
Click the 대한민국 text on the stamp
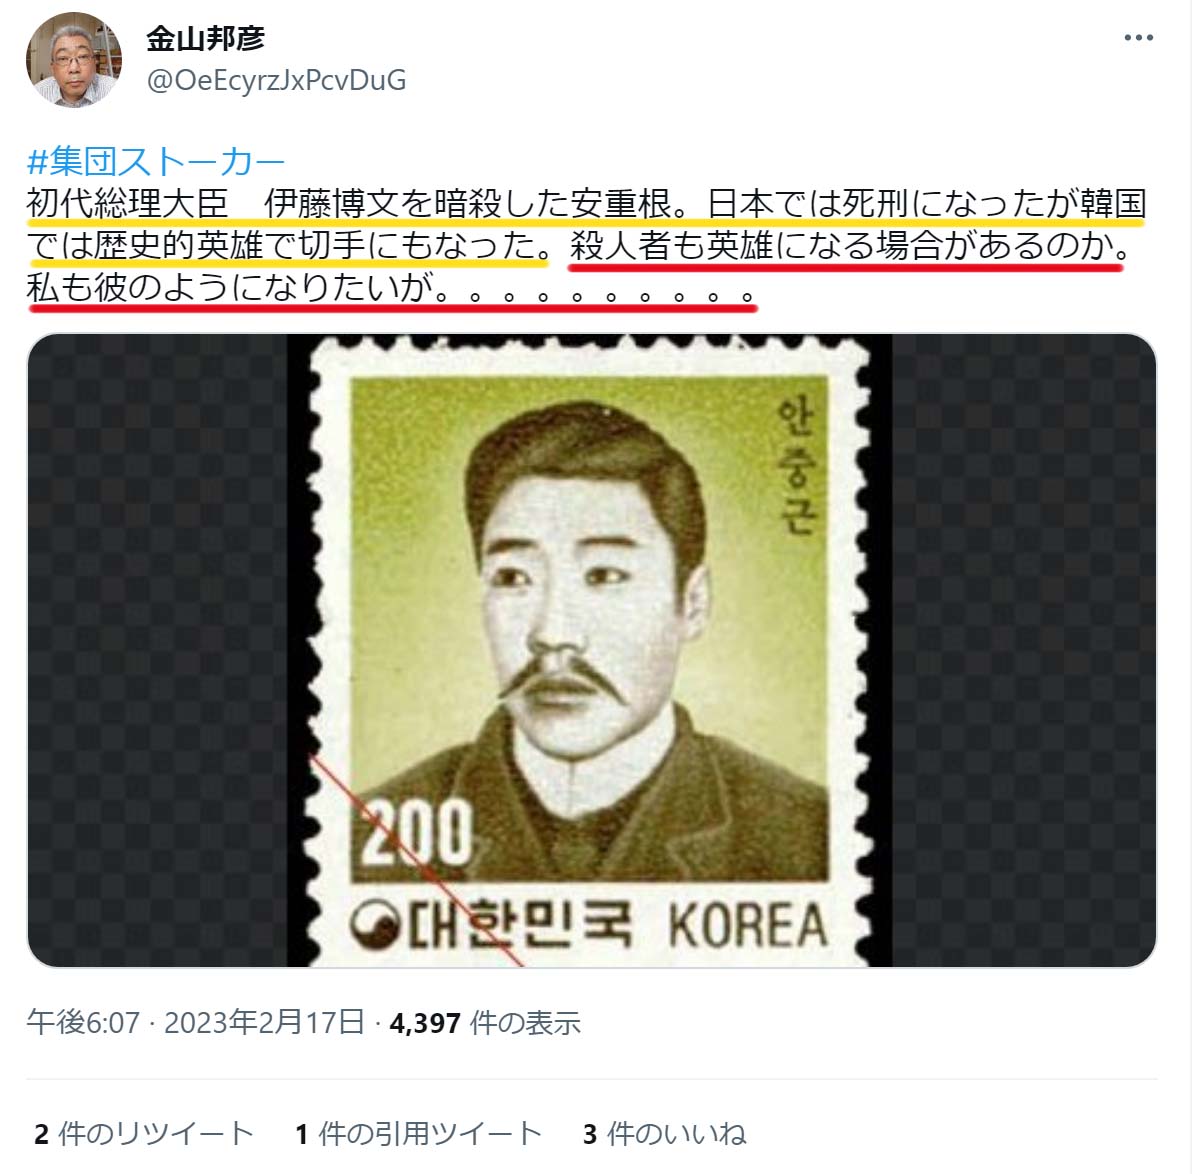pos(520,924)
